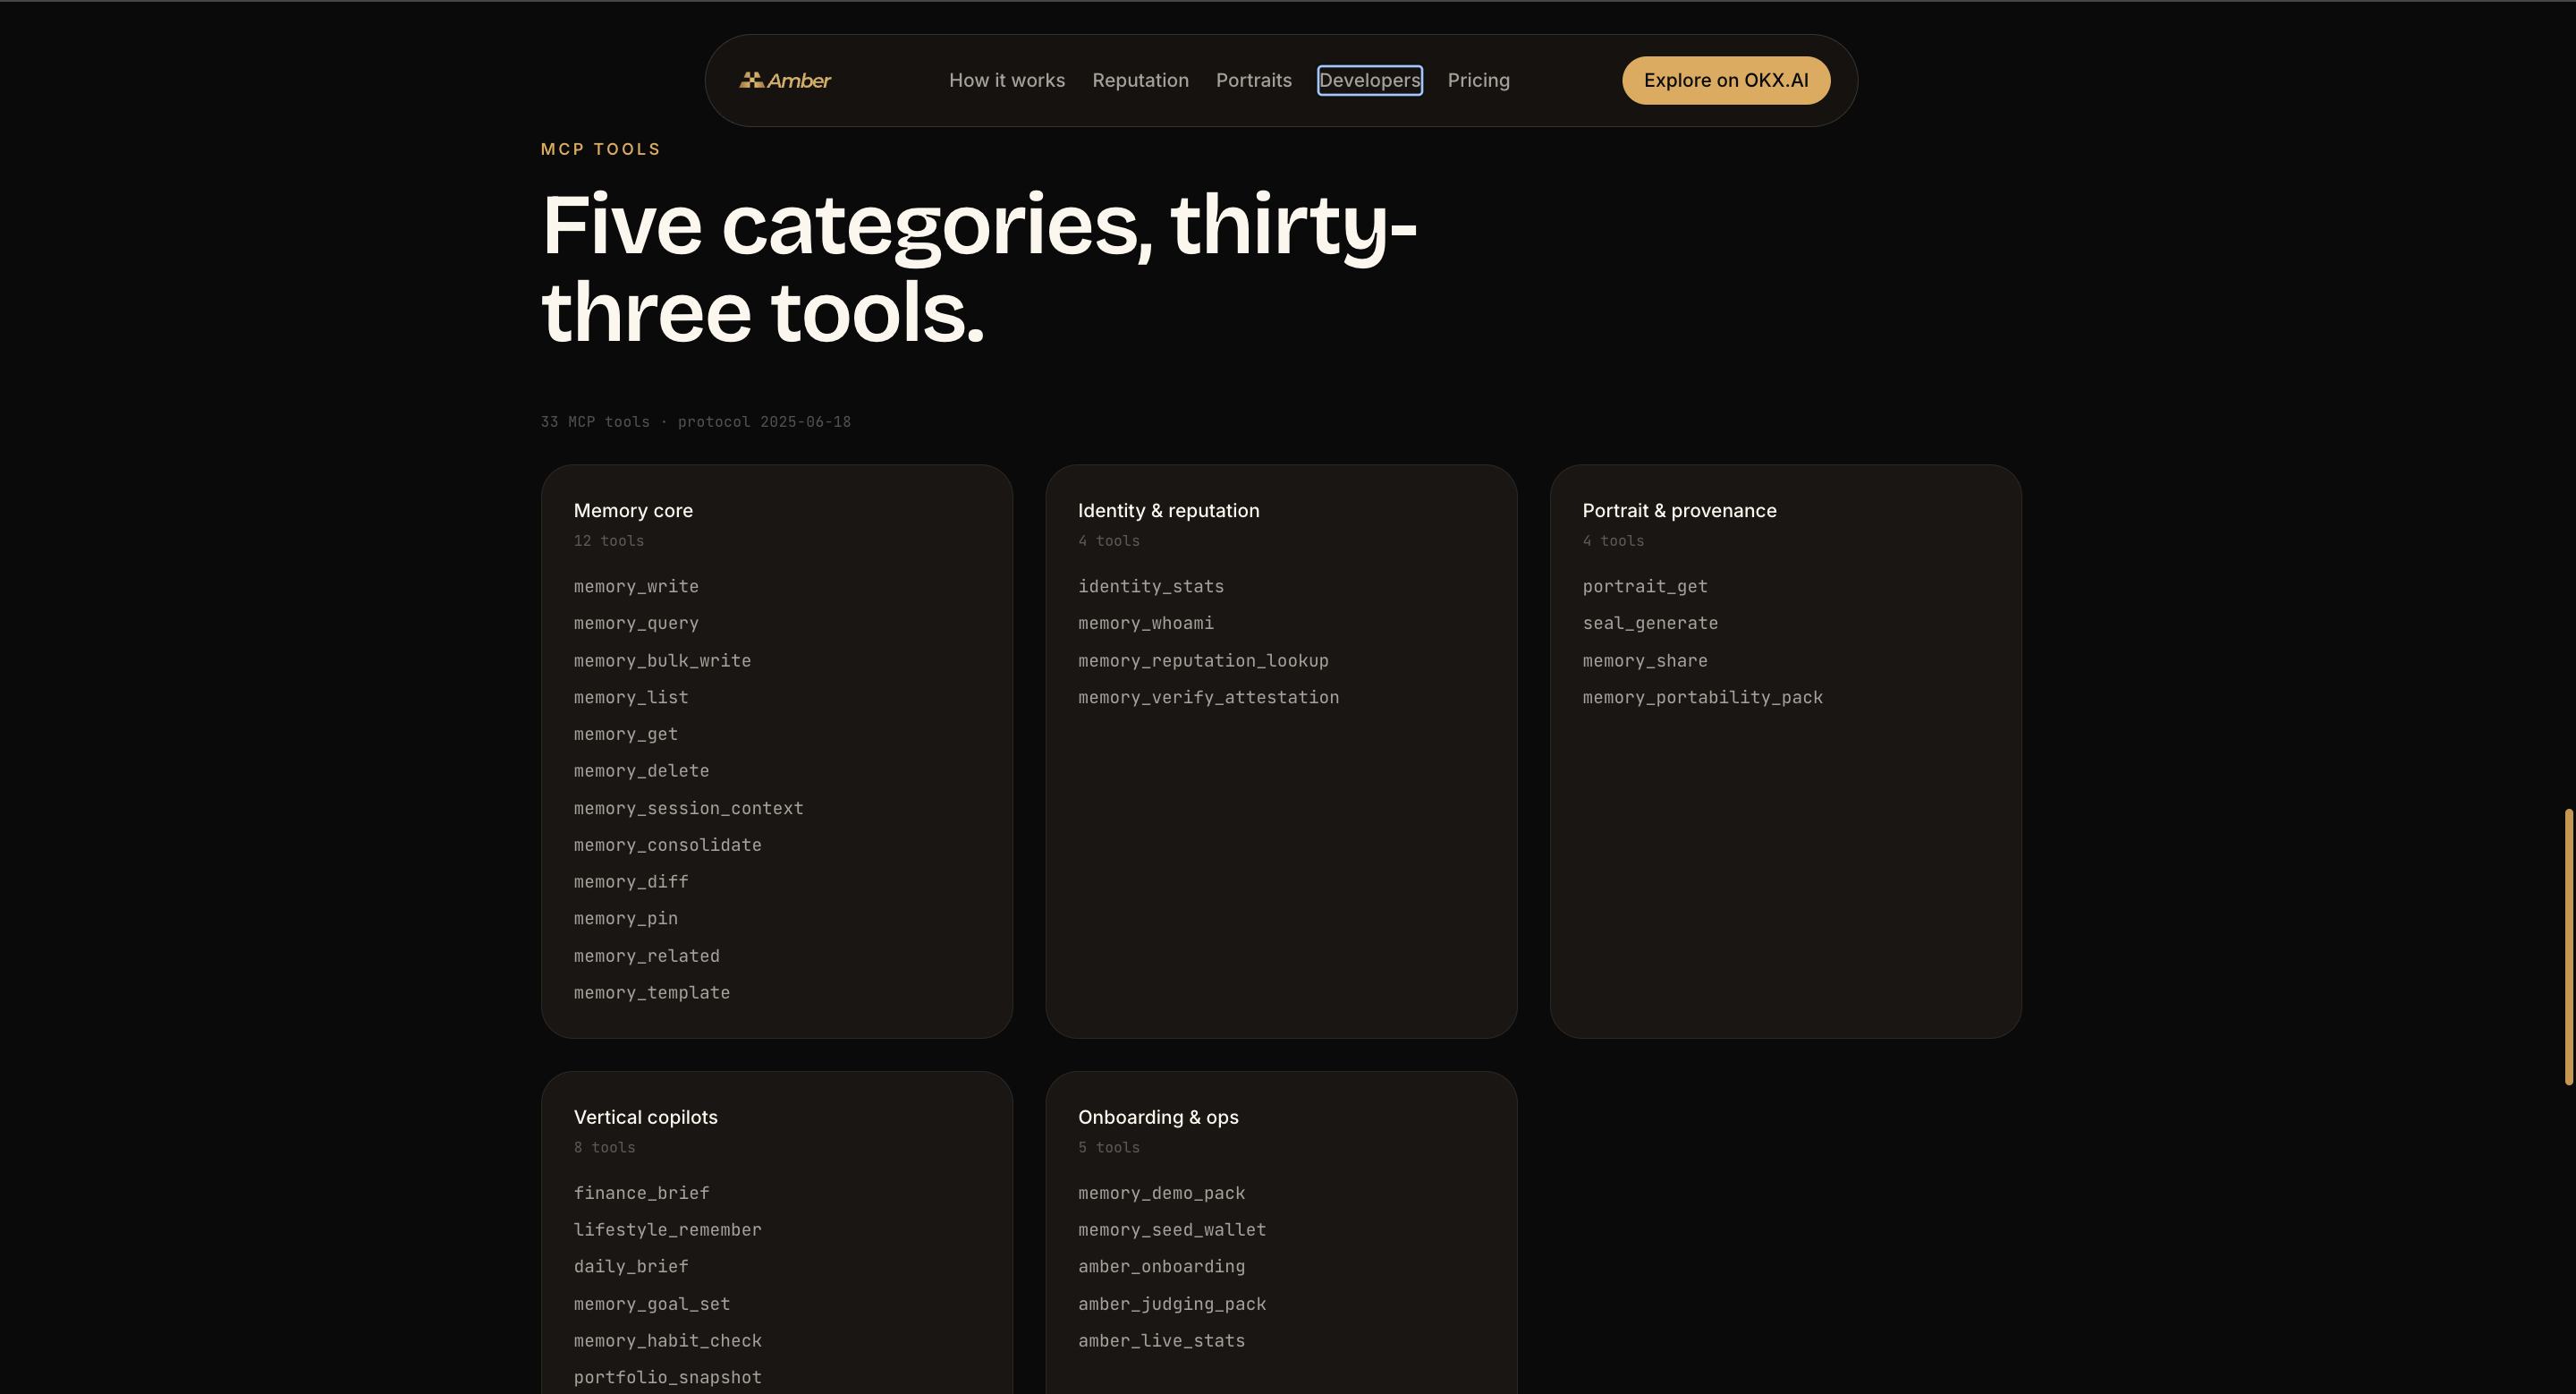Click the Vertical copilots card title

(645, 1117)
